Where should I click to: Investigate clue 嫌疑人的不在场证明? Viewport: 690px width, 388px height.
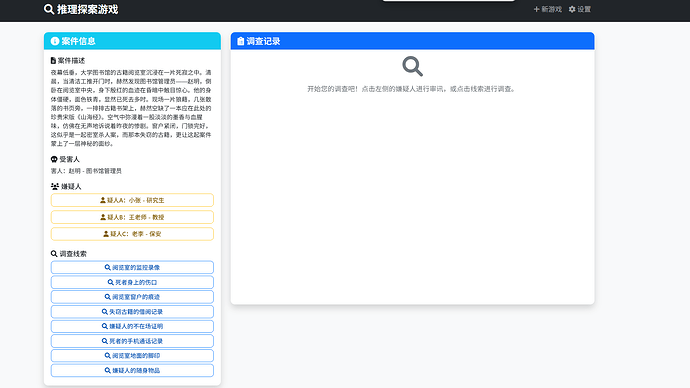132,326
